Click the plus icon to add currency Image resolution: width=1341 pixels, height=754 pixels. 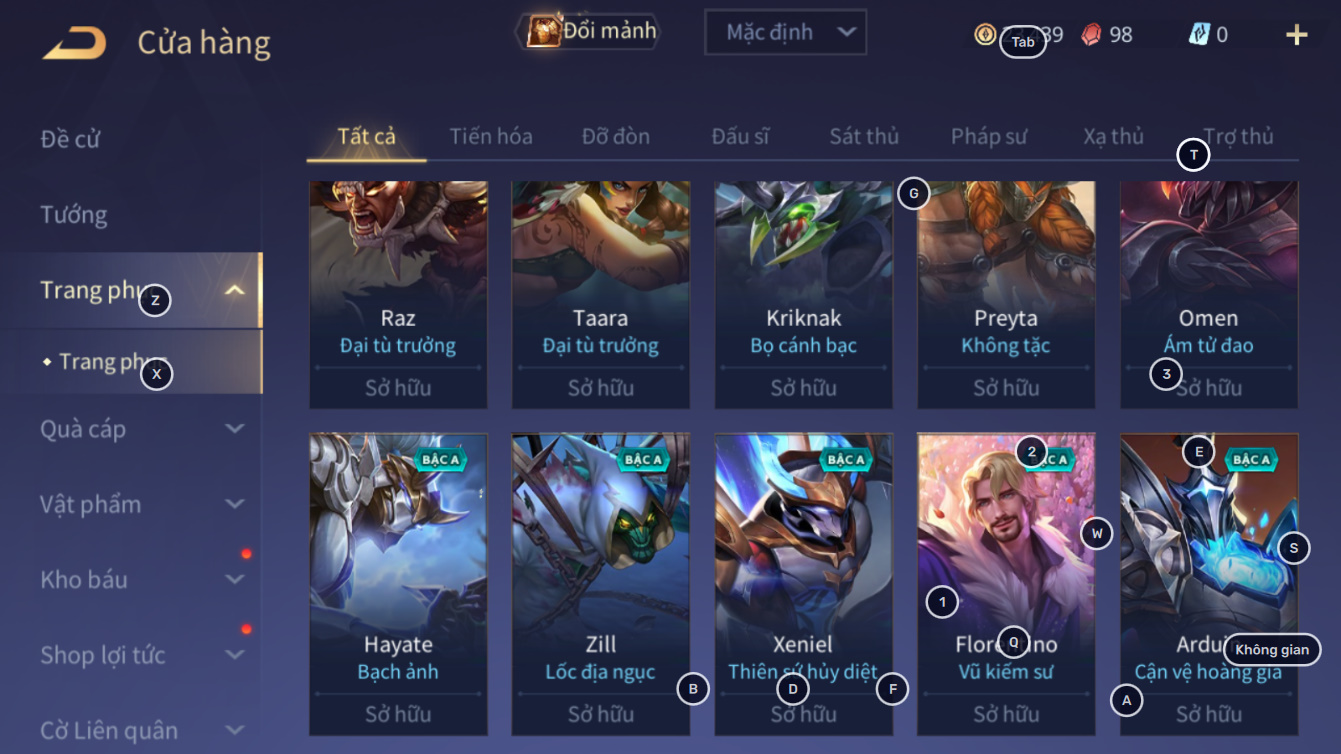pos(1296,35)
